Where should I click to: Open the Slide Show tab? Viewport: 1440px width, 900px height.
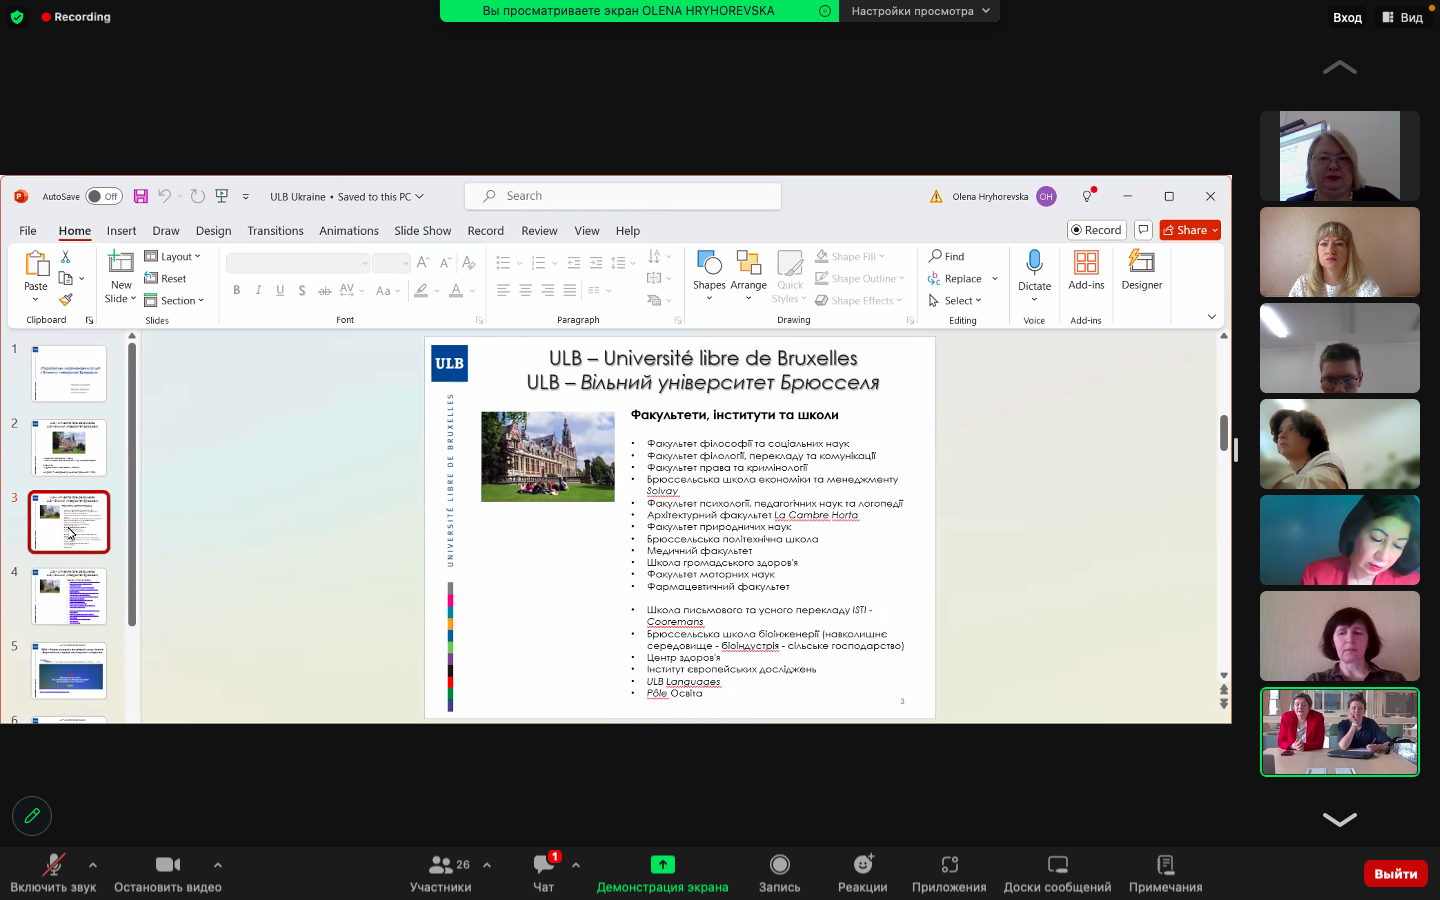(x=422, y=230)
